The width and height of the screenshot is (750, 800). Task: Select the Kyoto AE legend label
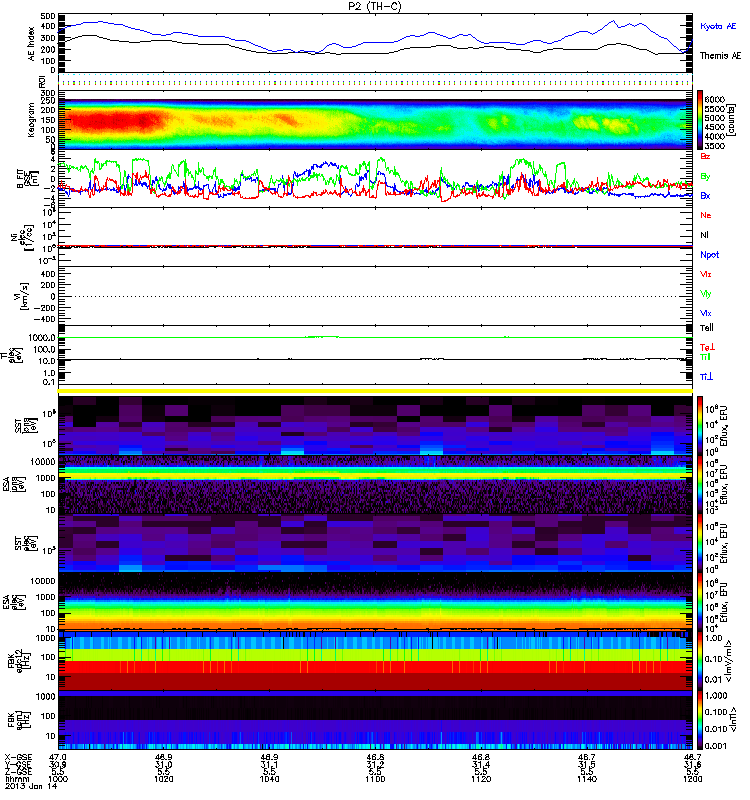tap(718, 26)
